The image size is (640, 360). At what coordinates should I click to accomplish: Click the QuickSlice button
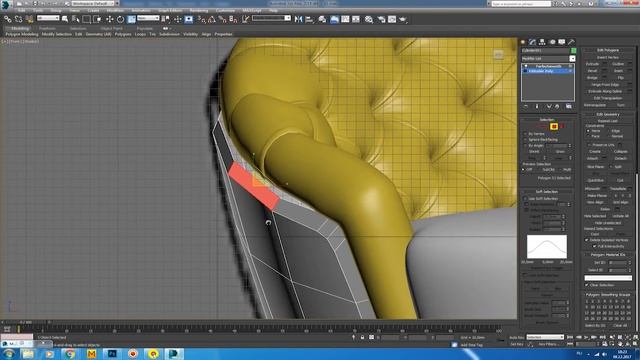tap(596, 180)
